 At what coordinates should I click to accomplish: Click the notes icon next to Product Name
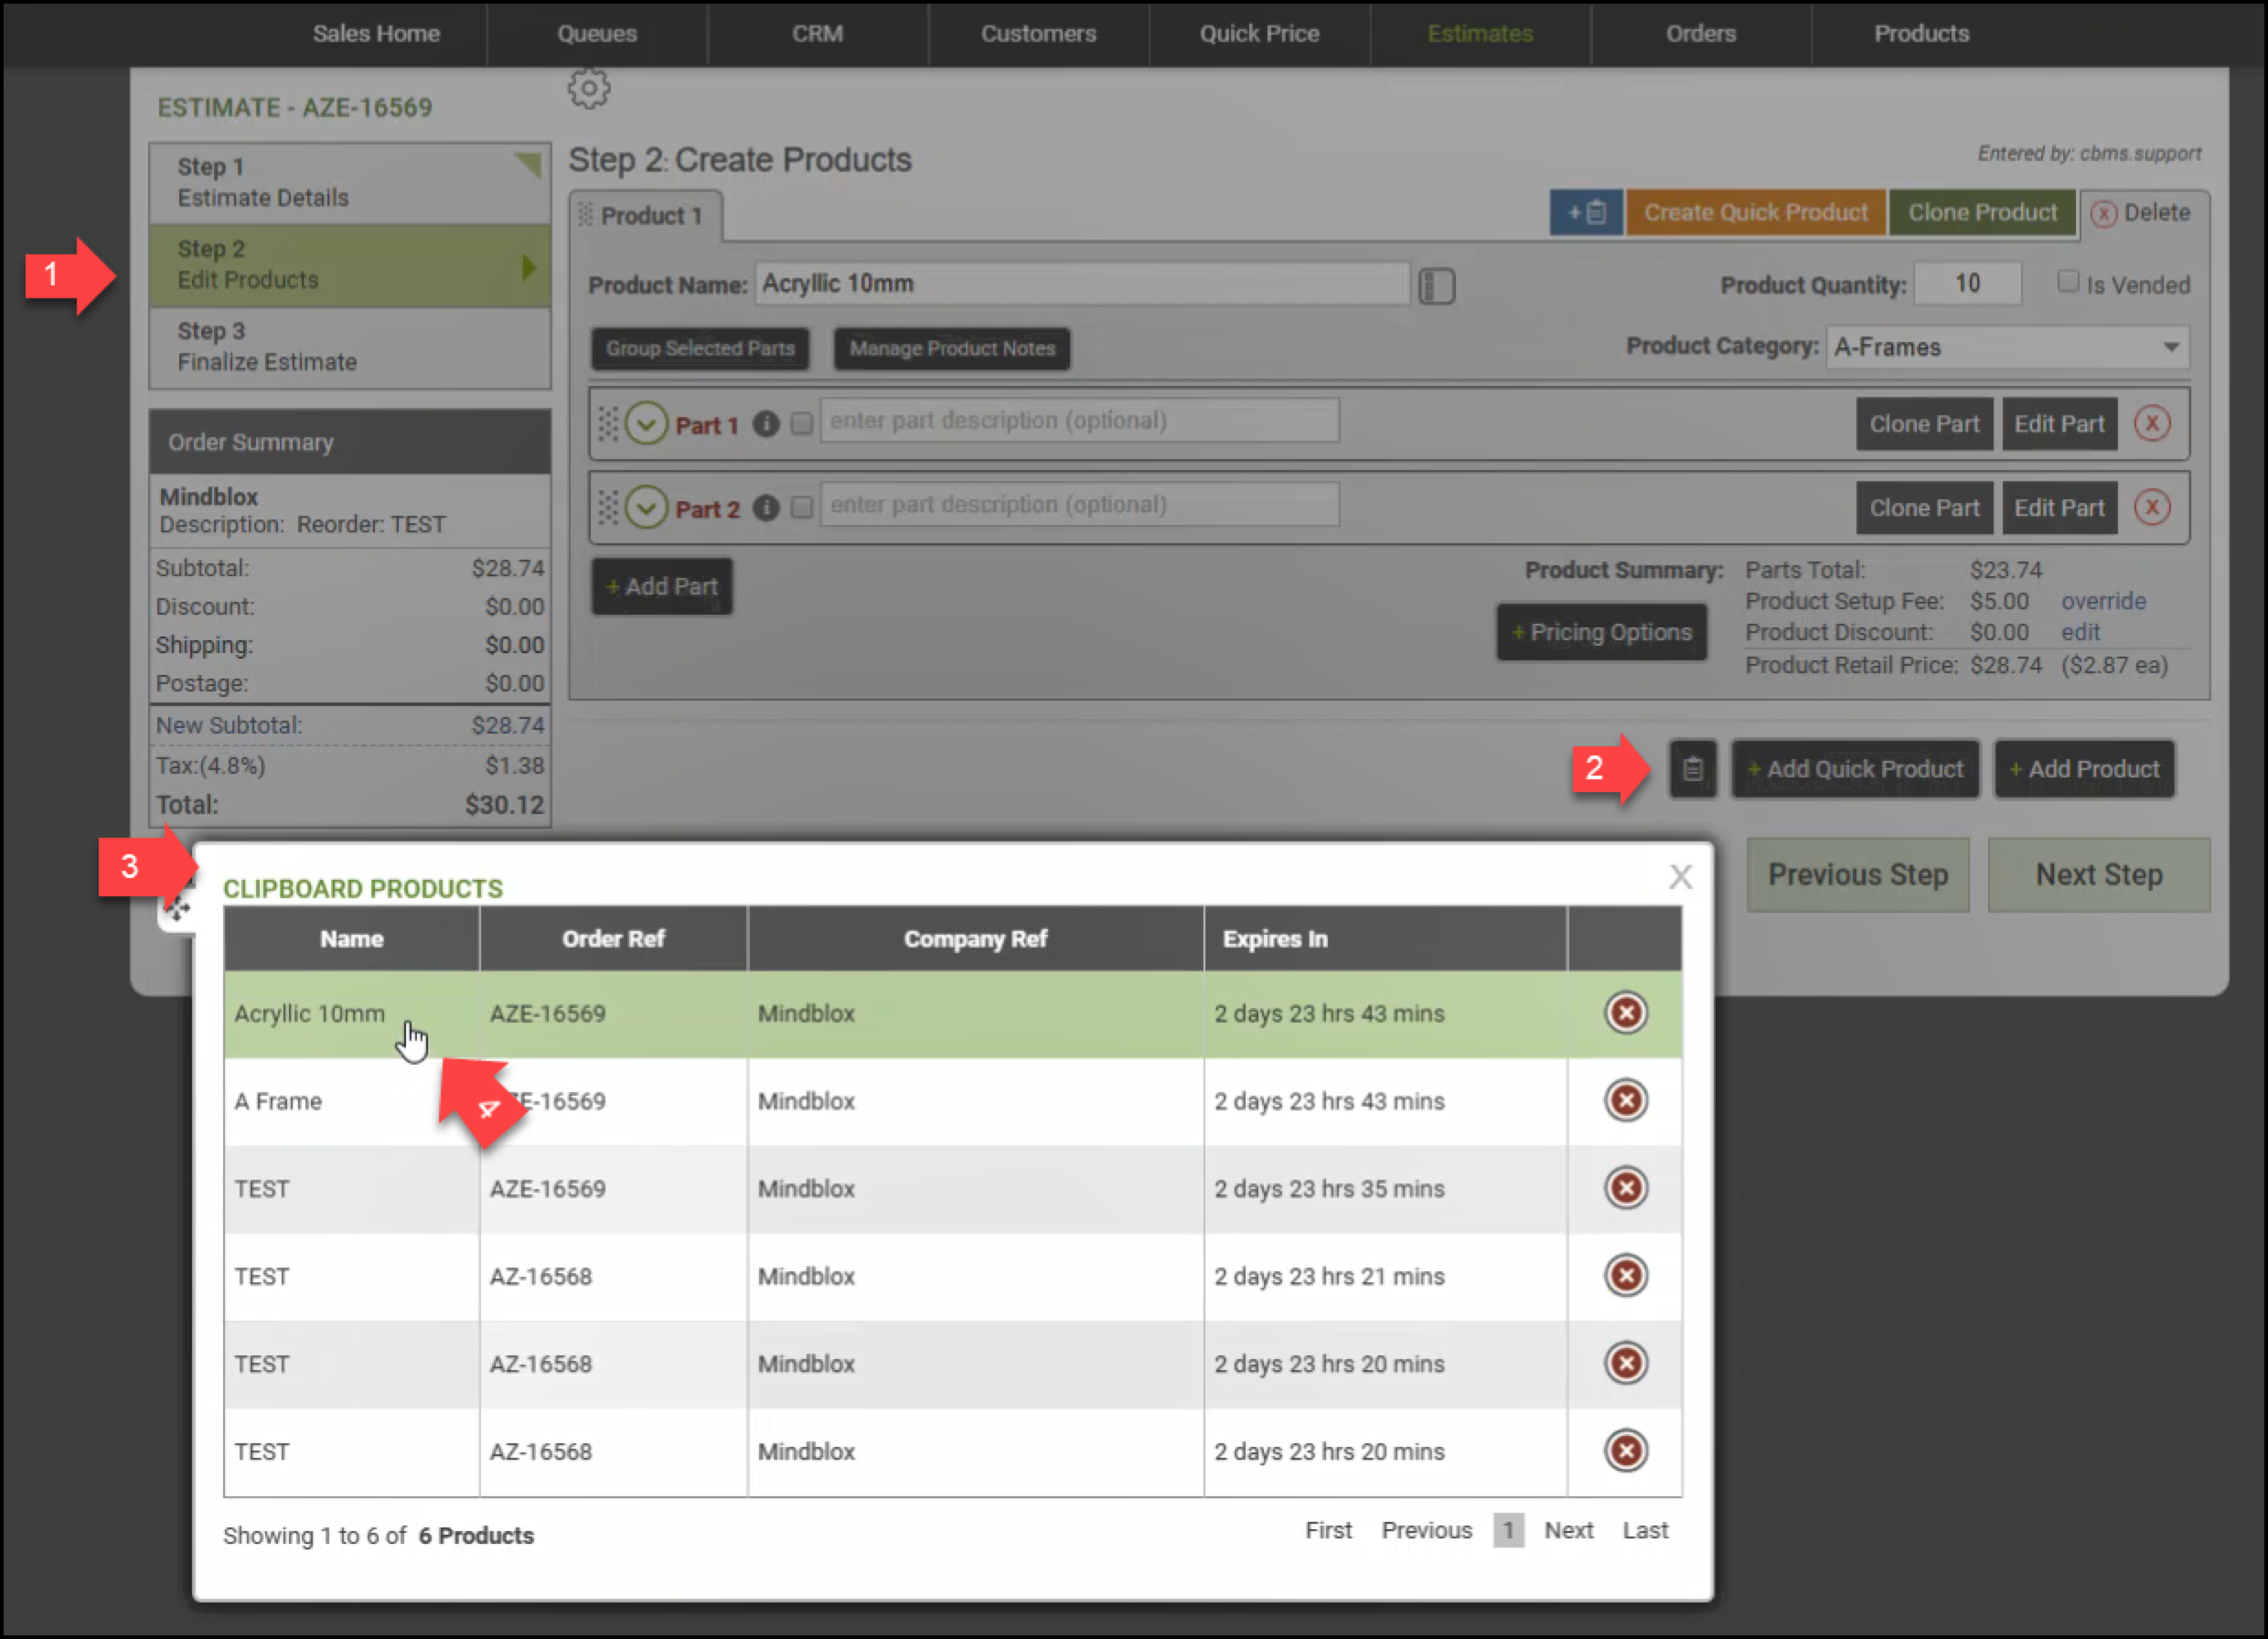point(1436,286)
